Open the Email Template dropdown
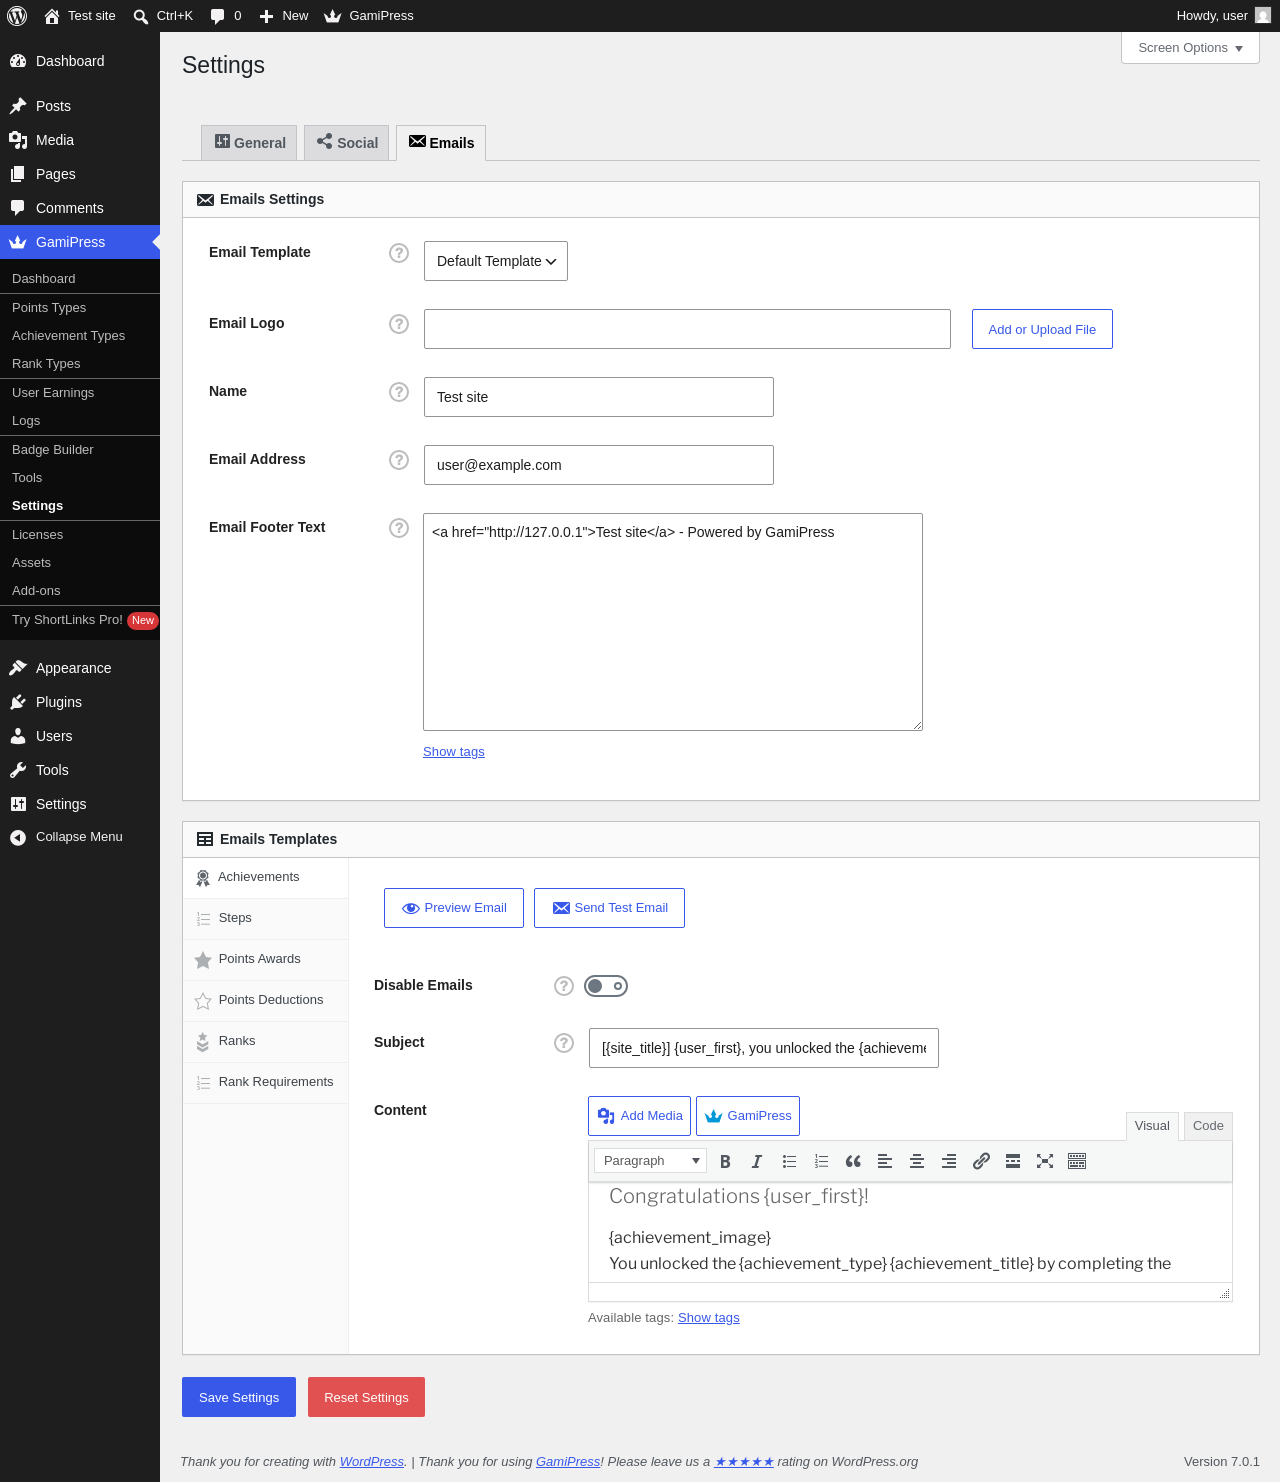Viewport: 1280px width, 1482px height. [x=496, y=261]
